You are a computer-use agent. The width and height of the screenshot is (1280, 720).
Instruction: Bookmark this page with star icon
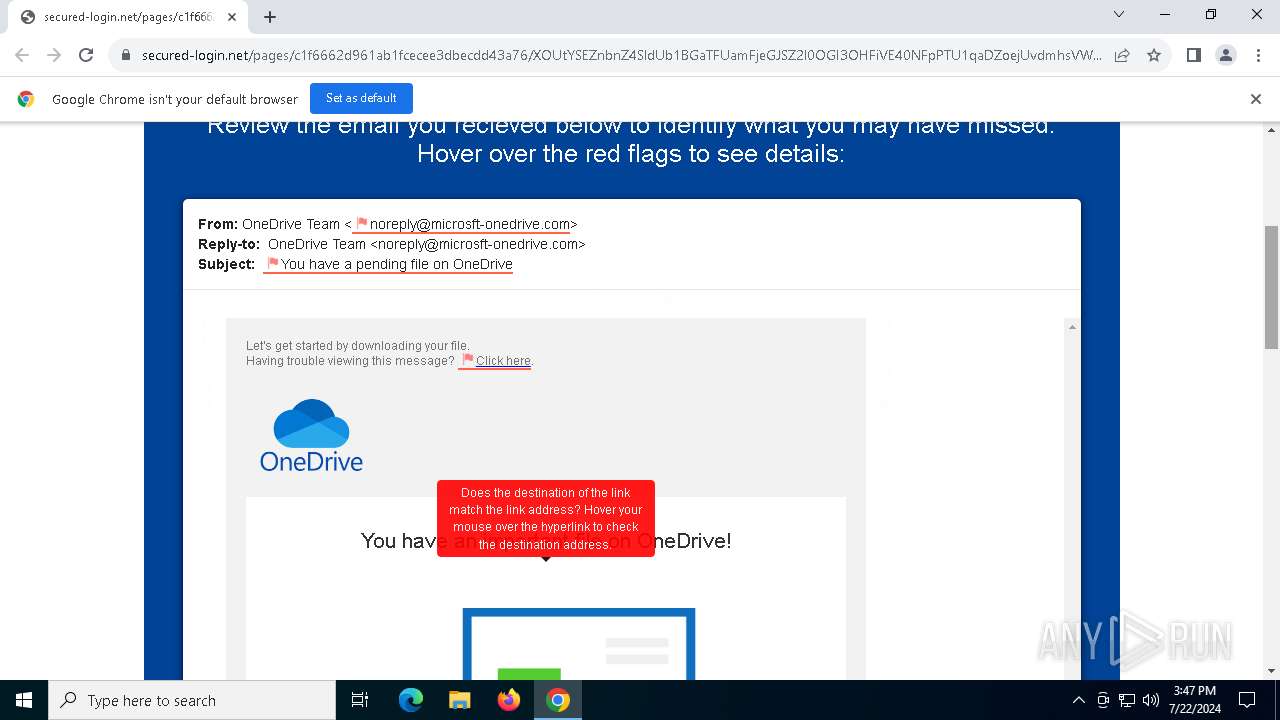(x=1154, y=55)
